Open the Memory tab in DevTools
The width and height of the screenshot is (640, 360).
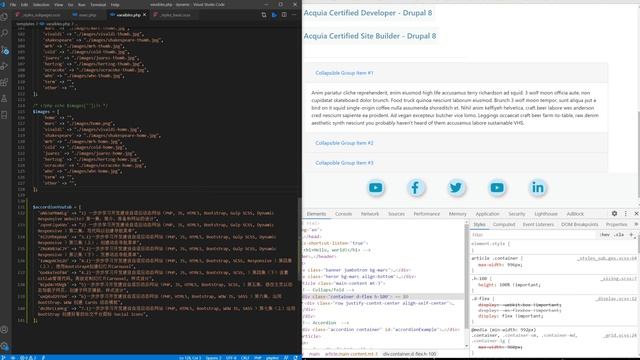[458, 214]
